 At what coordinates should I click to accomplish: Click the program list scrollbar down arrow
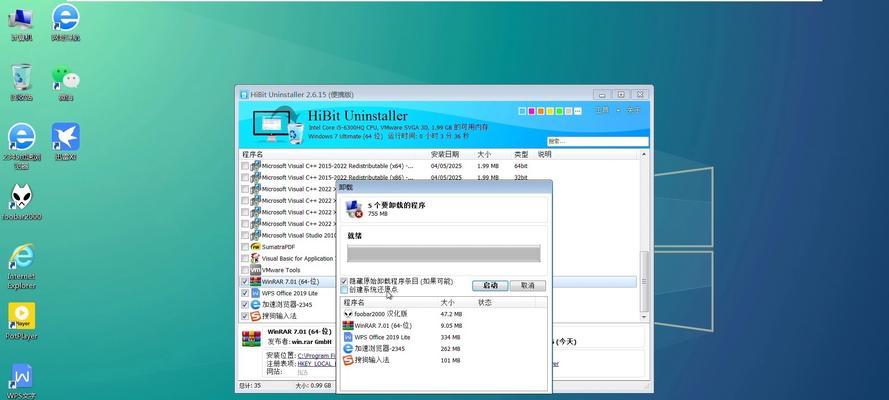point(644,318)
